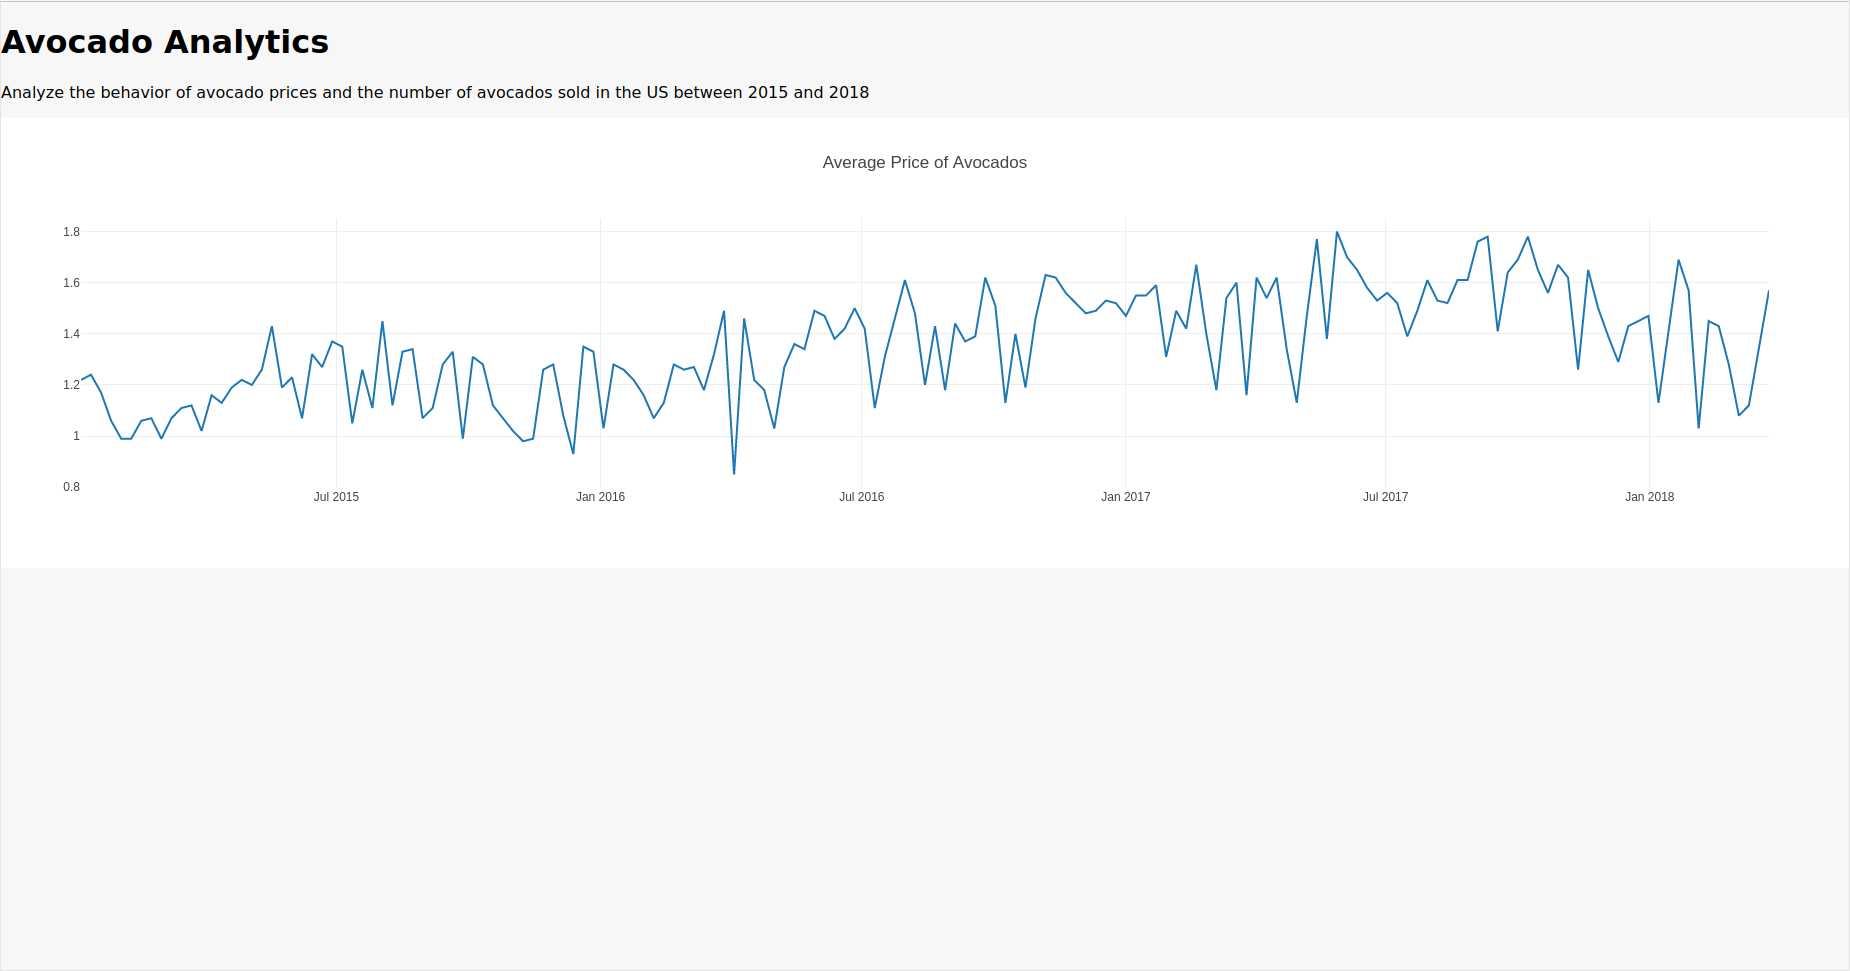
Task: Click the chart title Average Price of Avocados
Action: [x=924, y=162]
